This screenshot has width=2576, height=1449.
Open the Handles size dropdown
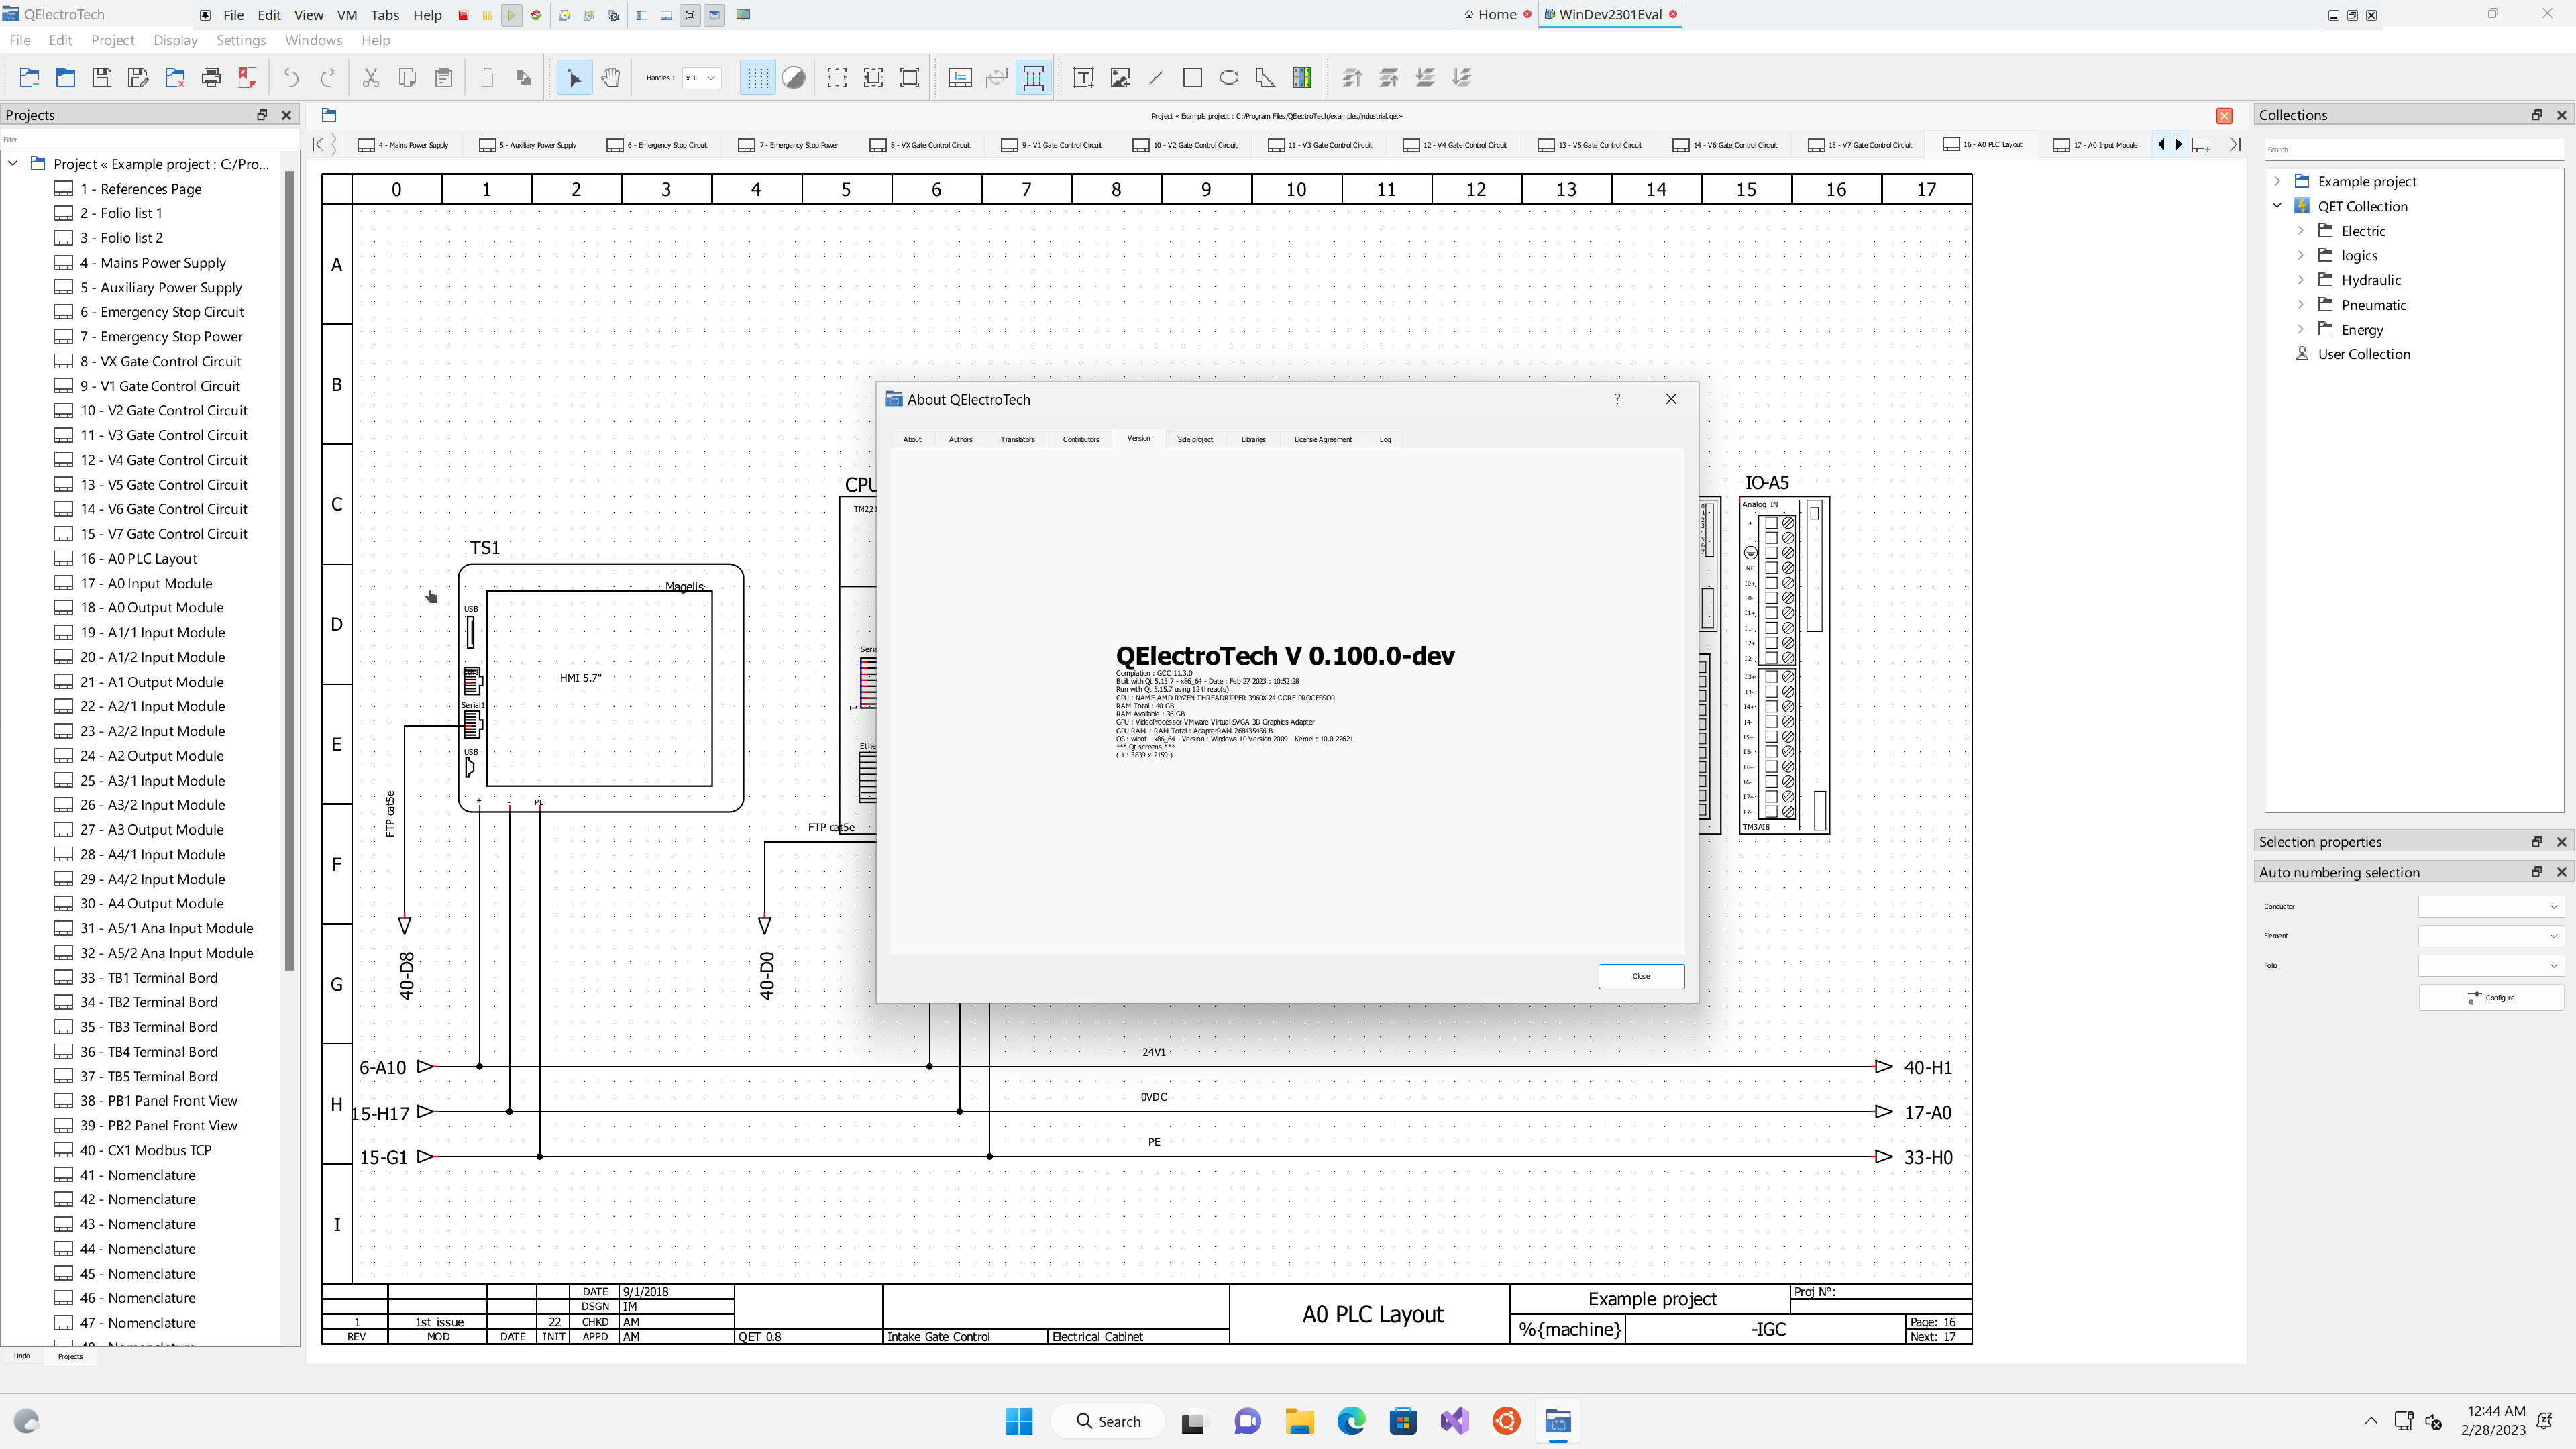click(701, 78)
